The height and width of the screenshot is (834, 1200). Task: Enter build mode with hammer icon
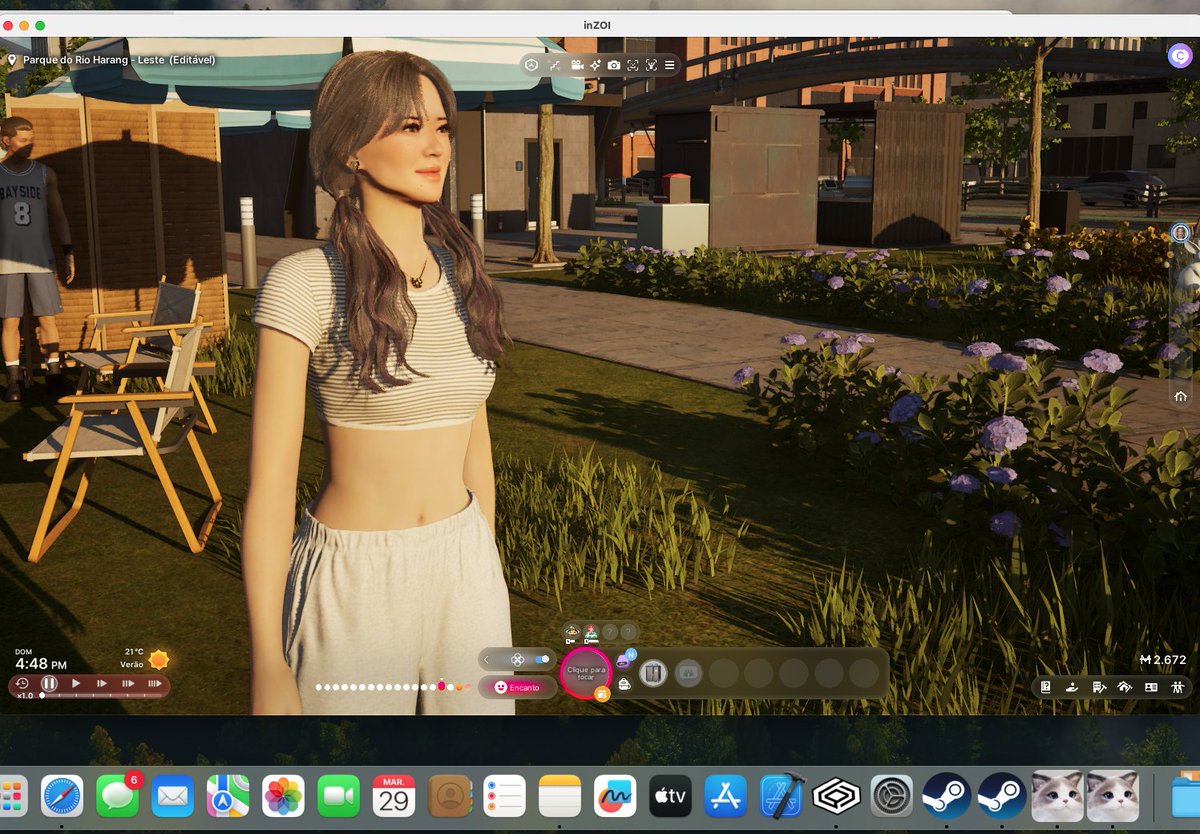(x=1098, y=687)
